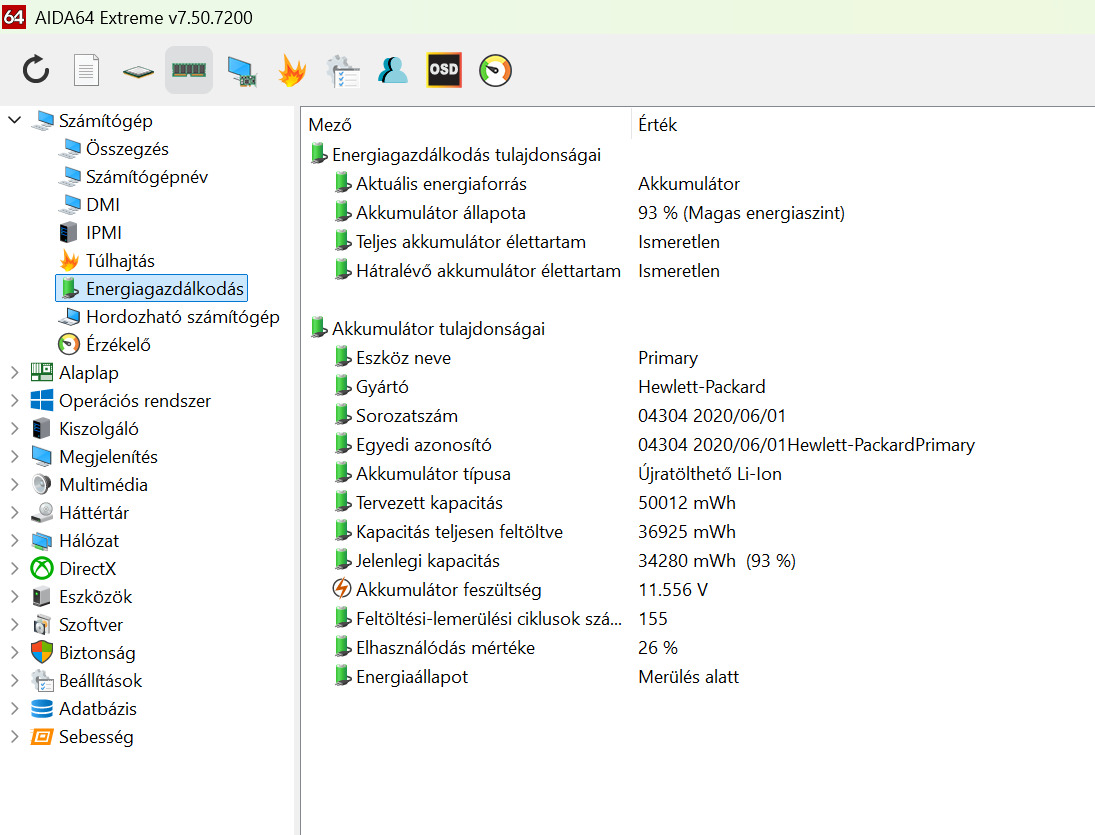Expand the Eszközök tree node
Viewport: 1095px width, 835px height.
pos(15,596)
